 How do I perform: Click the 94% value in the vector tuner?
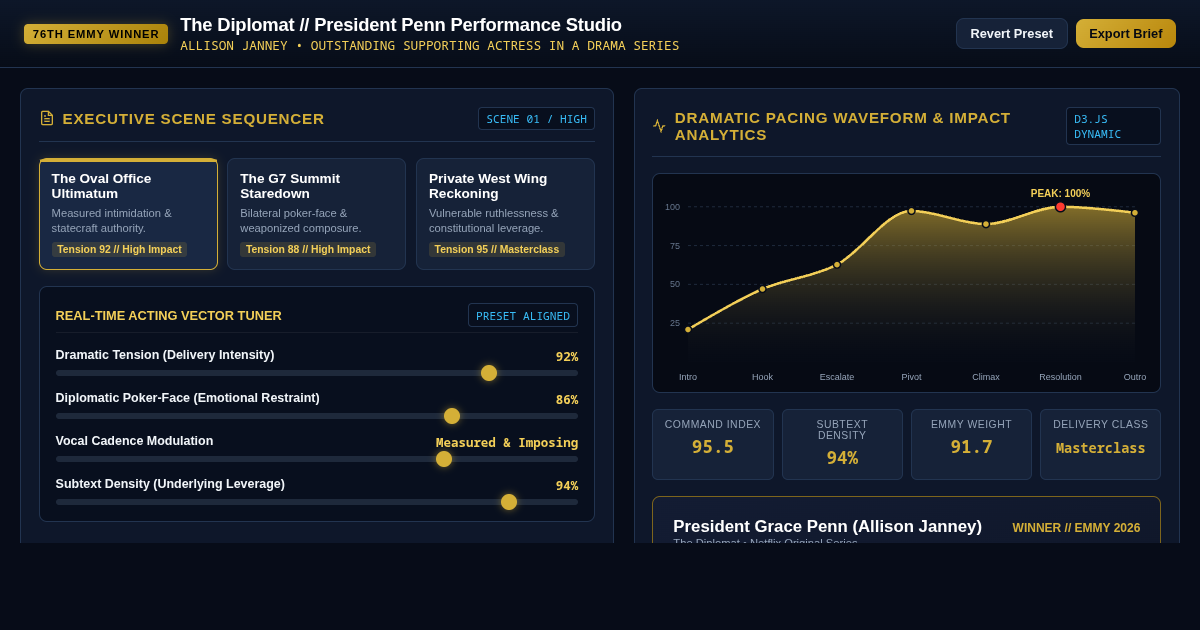567,485
